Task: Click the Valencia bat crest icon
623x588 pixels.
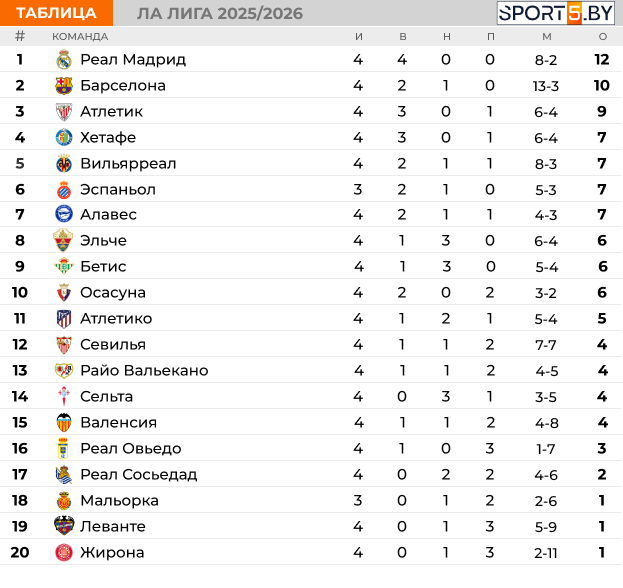Action: coord(64,422)
